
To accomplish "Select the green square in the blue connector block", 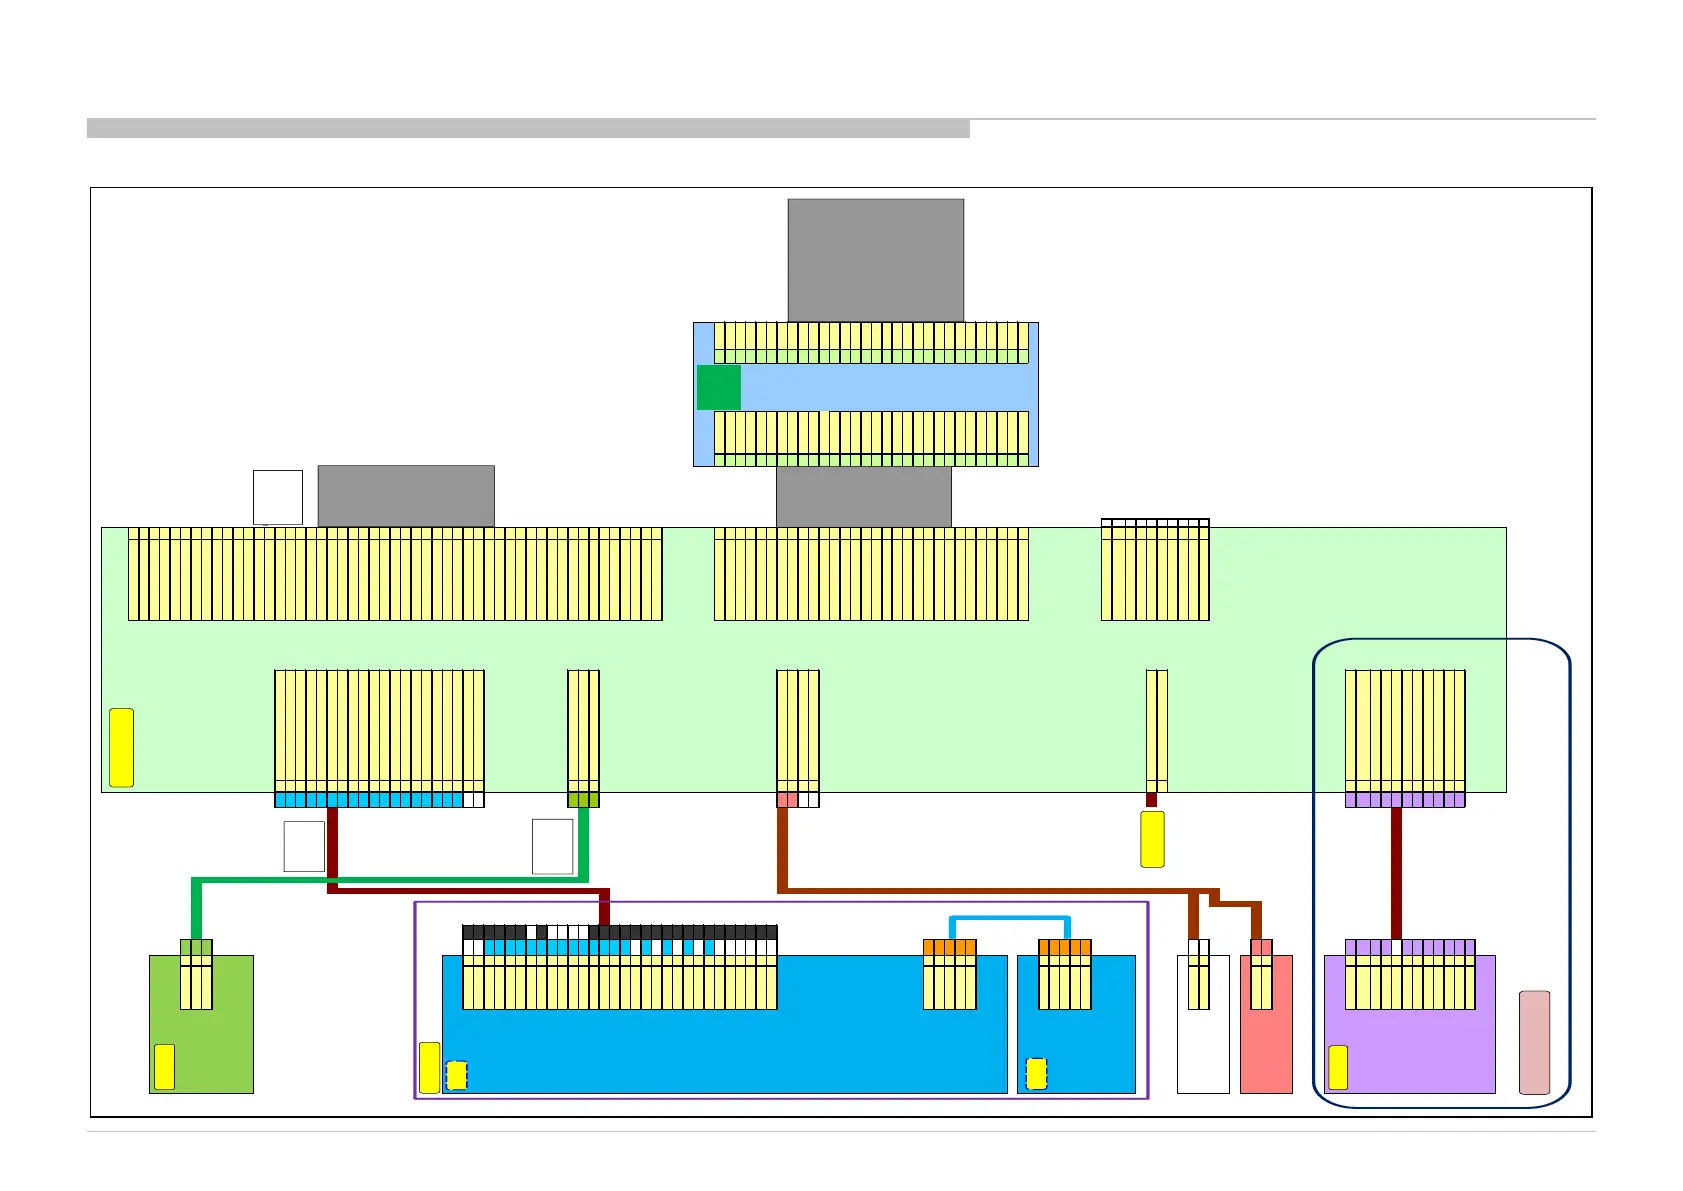I will 718,387.
